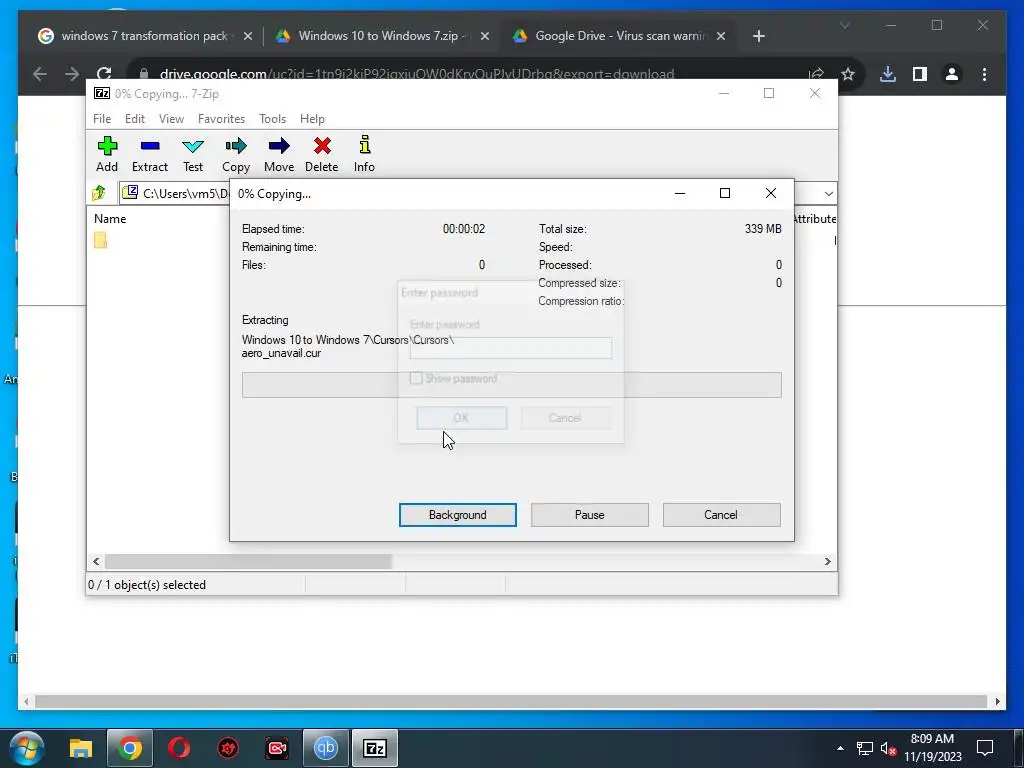Click the 7-Zip taskbar icon
The width and height of the screenshot is (1024, 768).
click(375, 748)
